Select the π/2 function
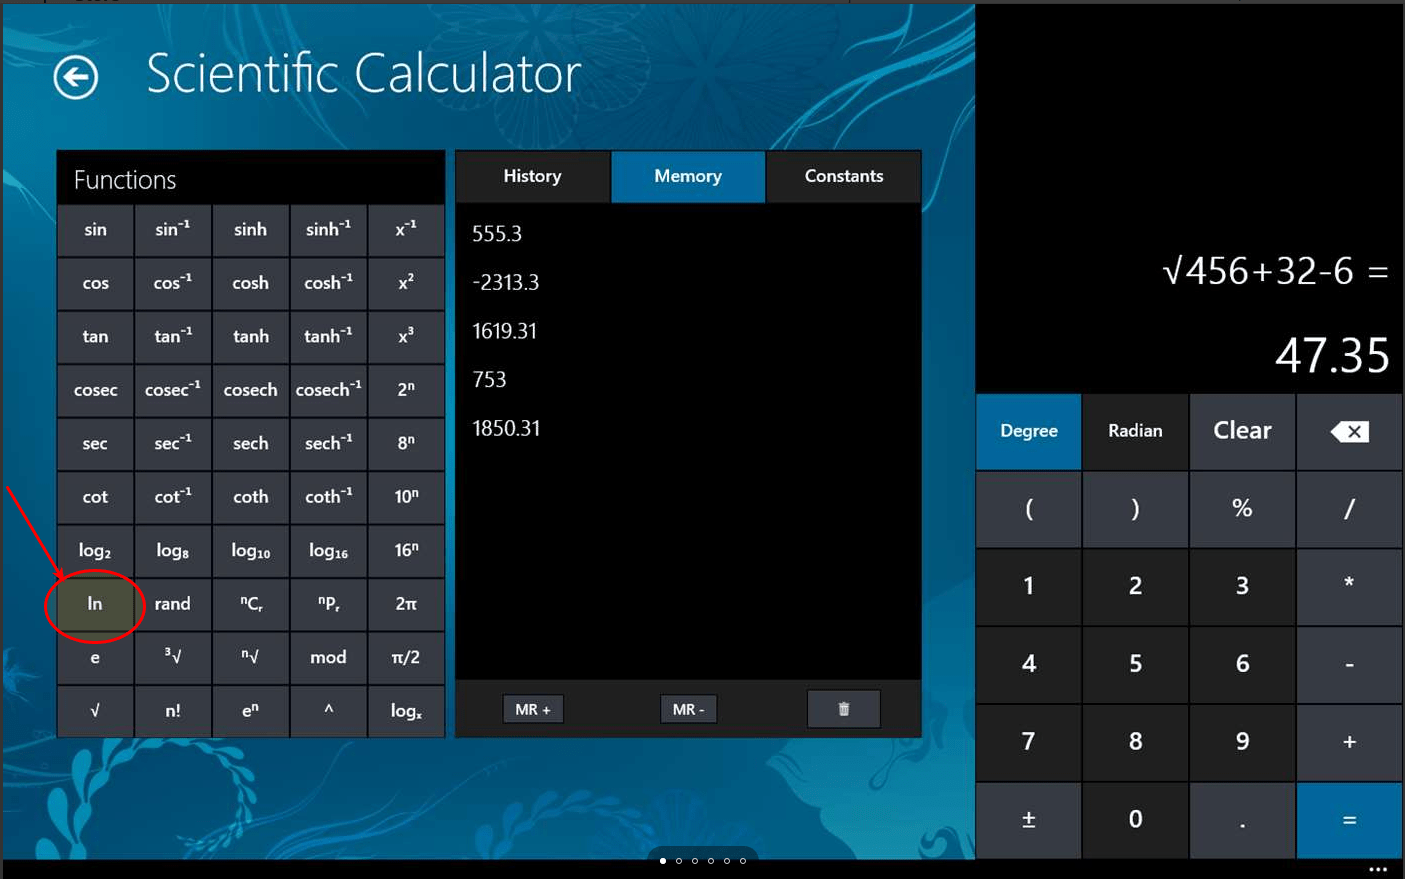Viewport: 1405px width, 879px height. pos(406,657)
